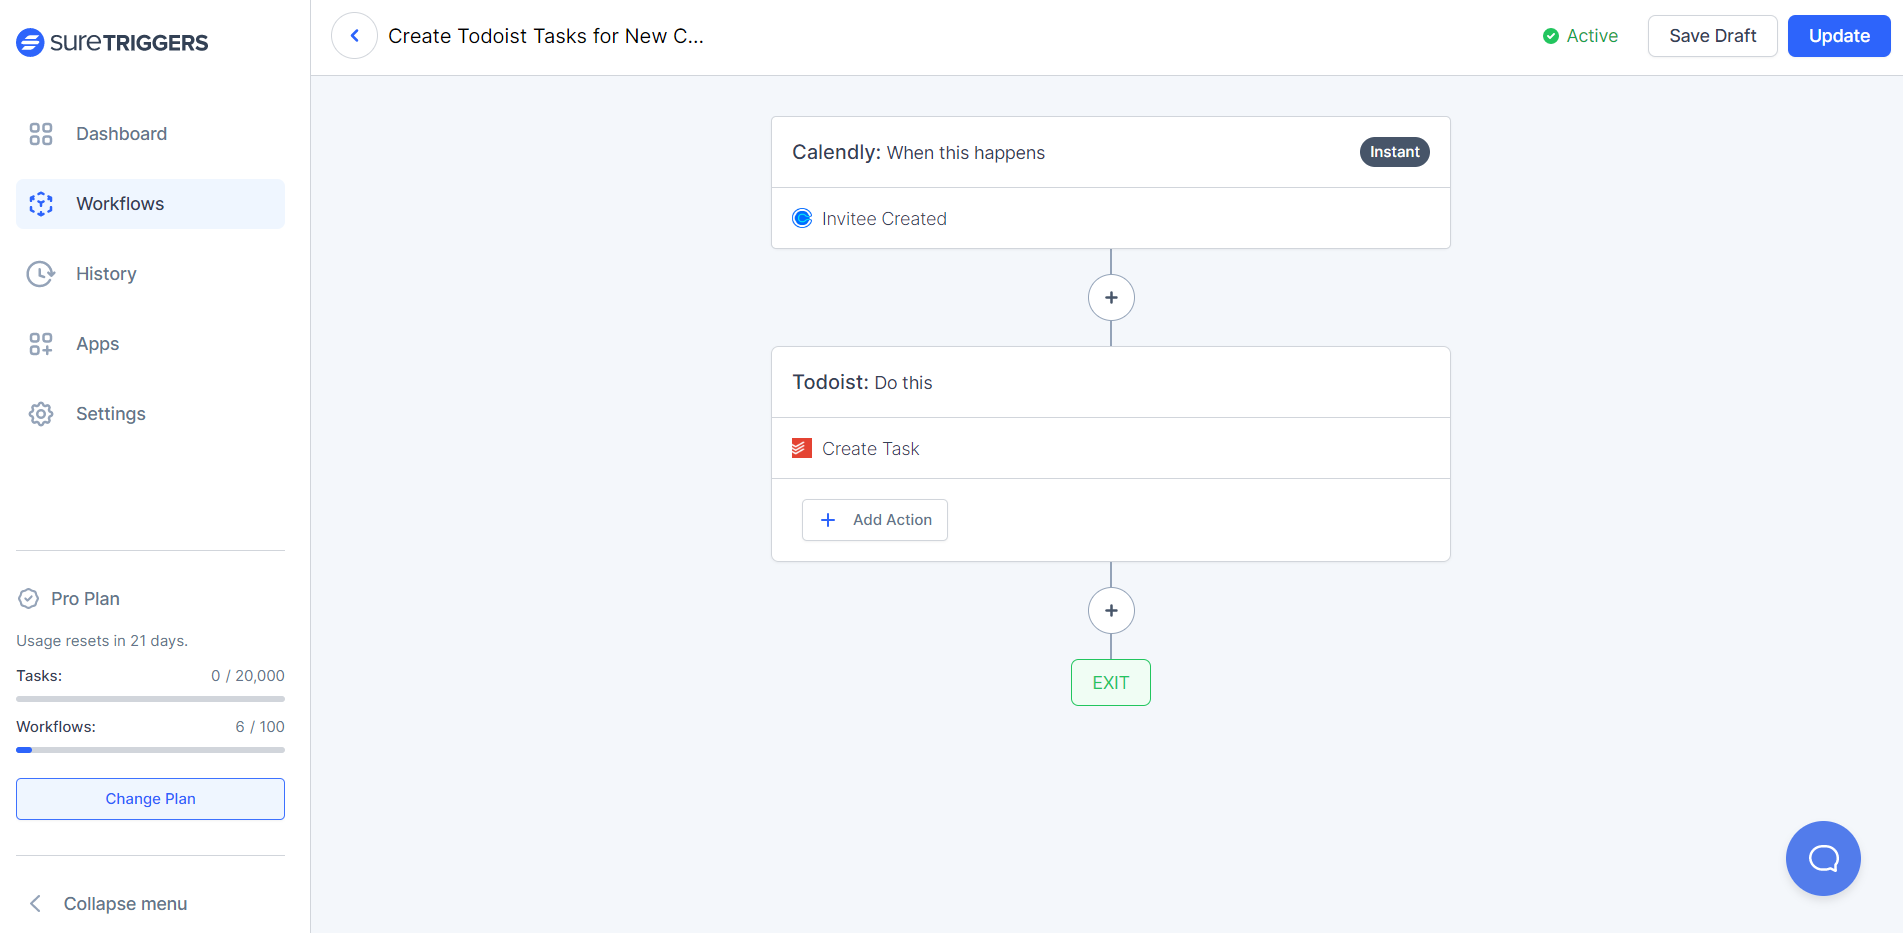Open the Dashboard from the sidebar
Screen dimensions: 1903x933
click(120, 133)
